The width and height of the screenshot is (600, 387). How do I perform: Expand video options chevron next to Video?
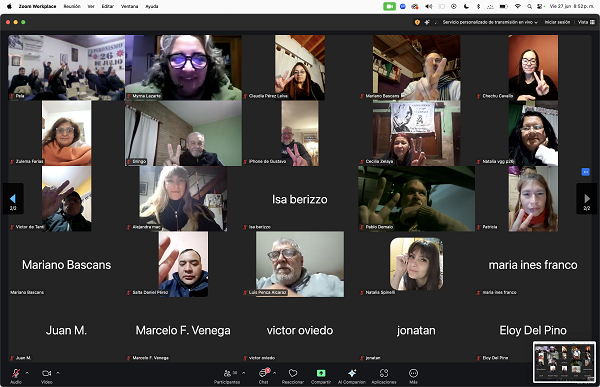(x=58, y=373)
